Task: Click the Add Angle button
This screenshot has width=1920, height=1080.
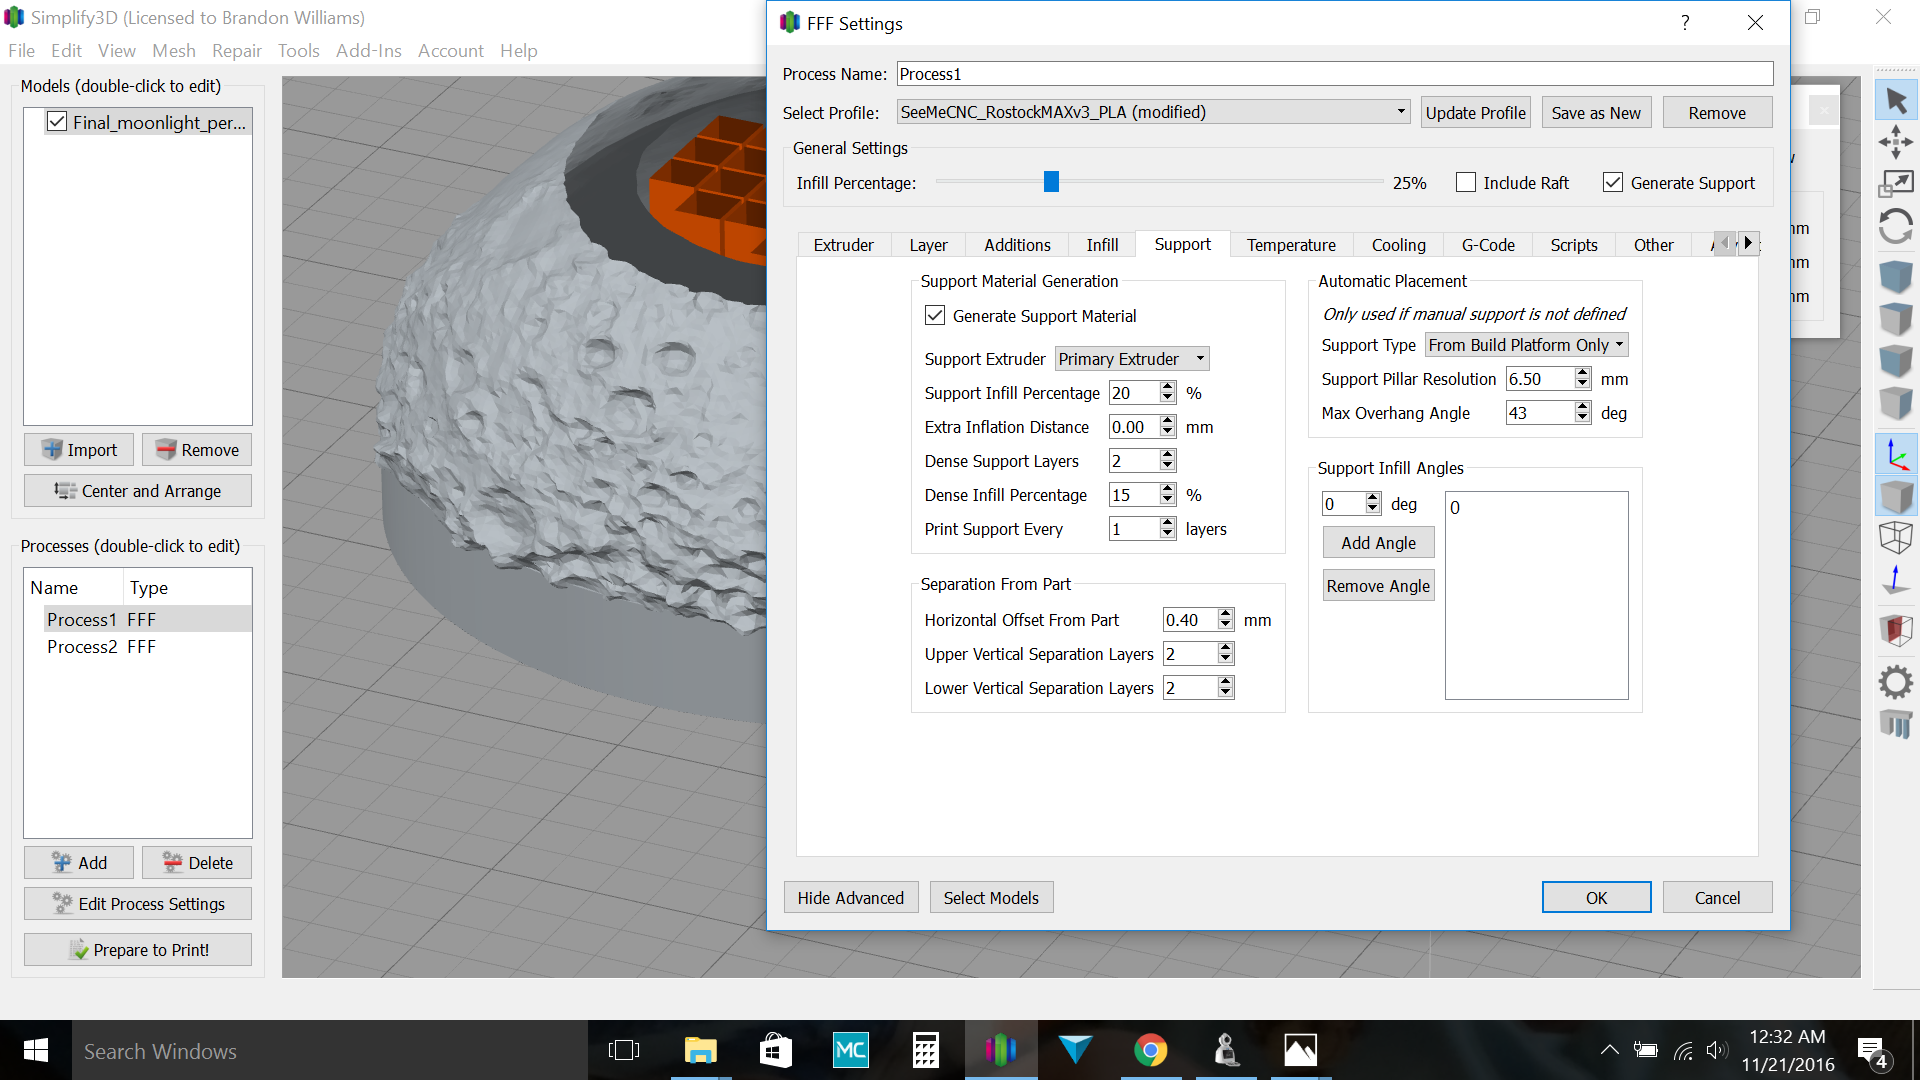Action: click(1378, 543)
